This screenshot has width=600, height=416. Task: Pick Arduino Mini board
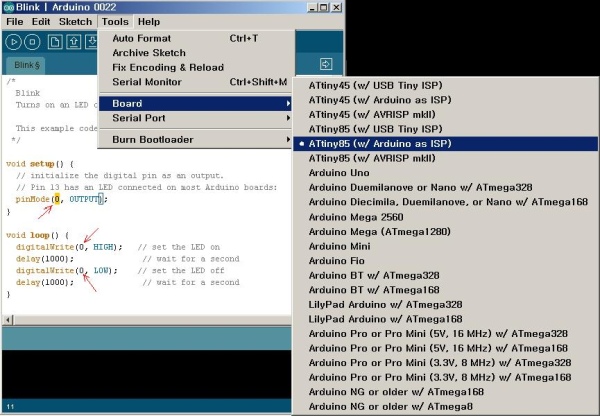(x=445, y=246)
